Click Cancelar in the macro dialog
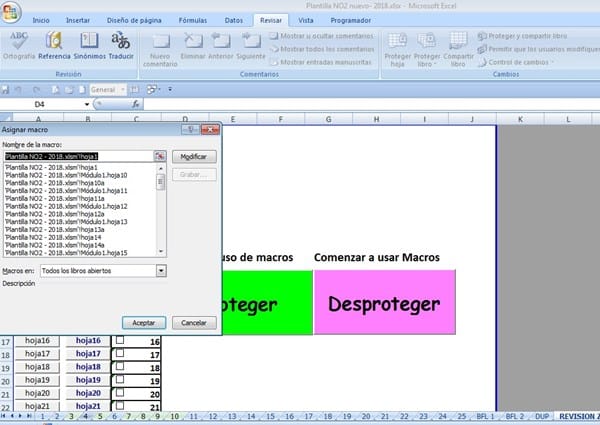This screenshot has width=600, height=425. tap(194, 323)
